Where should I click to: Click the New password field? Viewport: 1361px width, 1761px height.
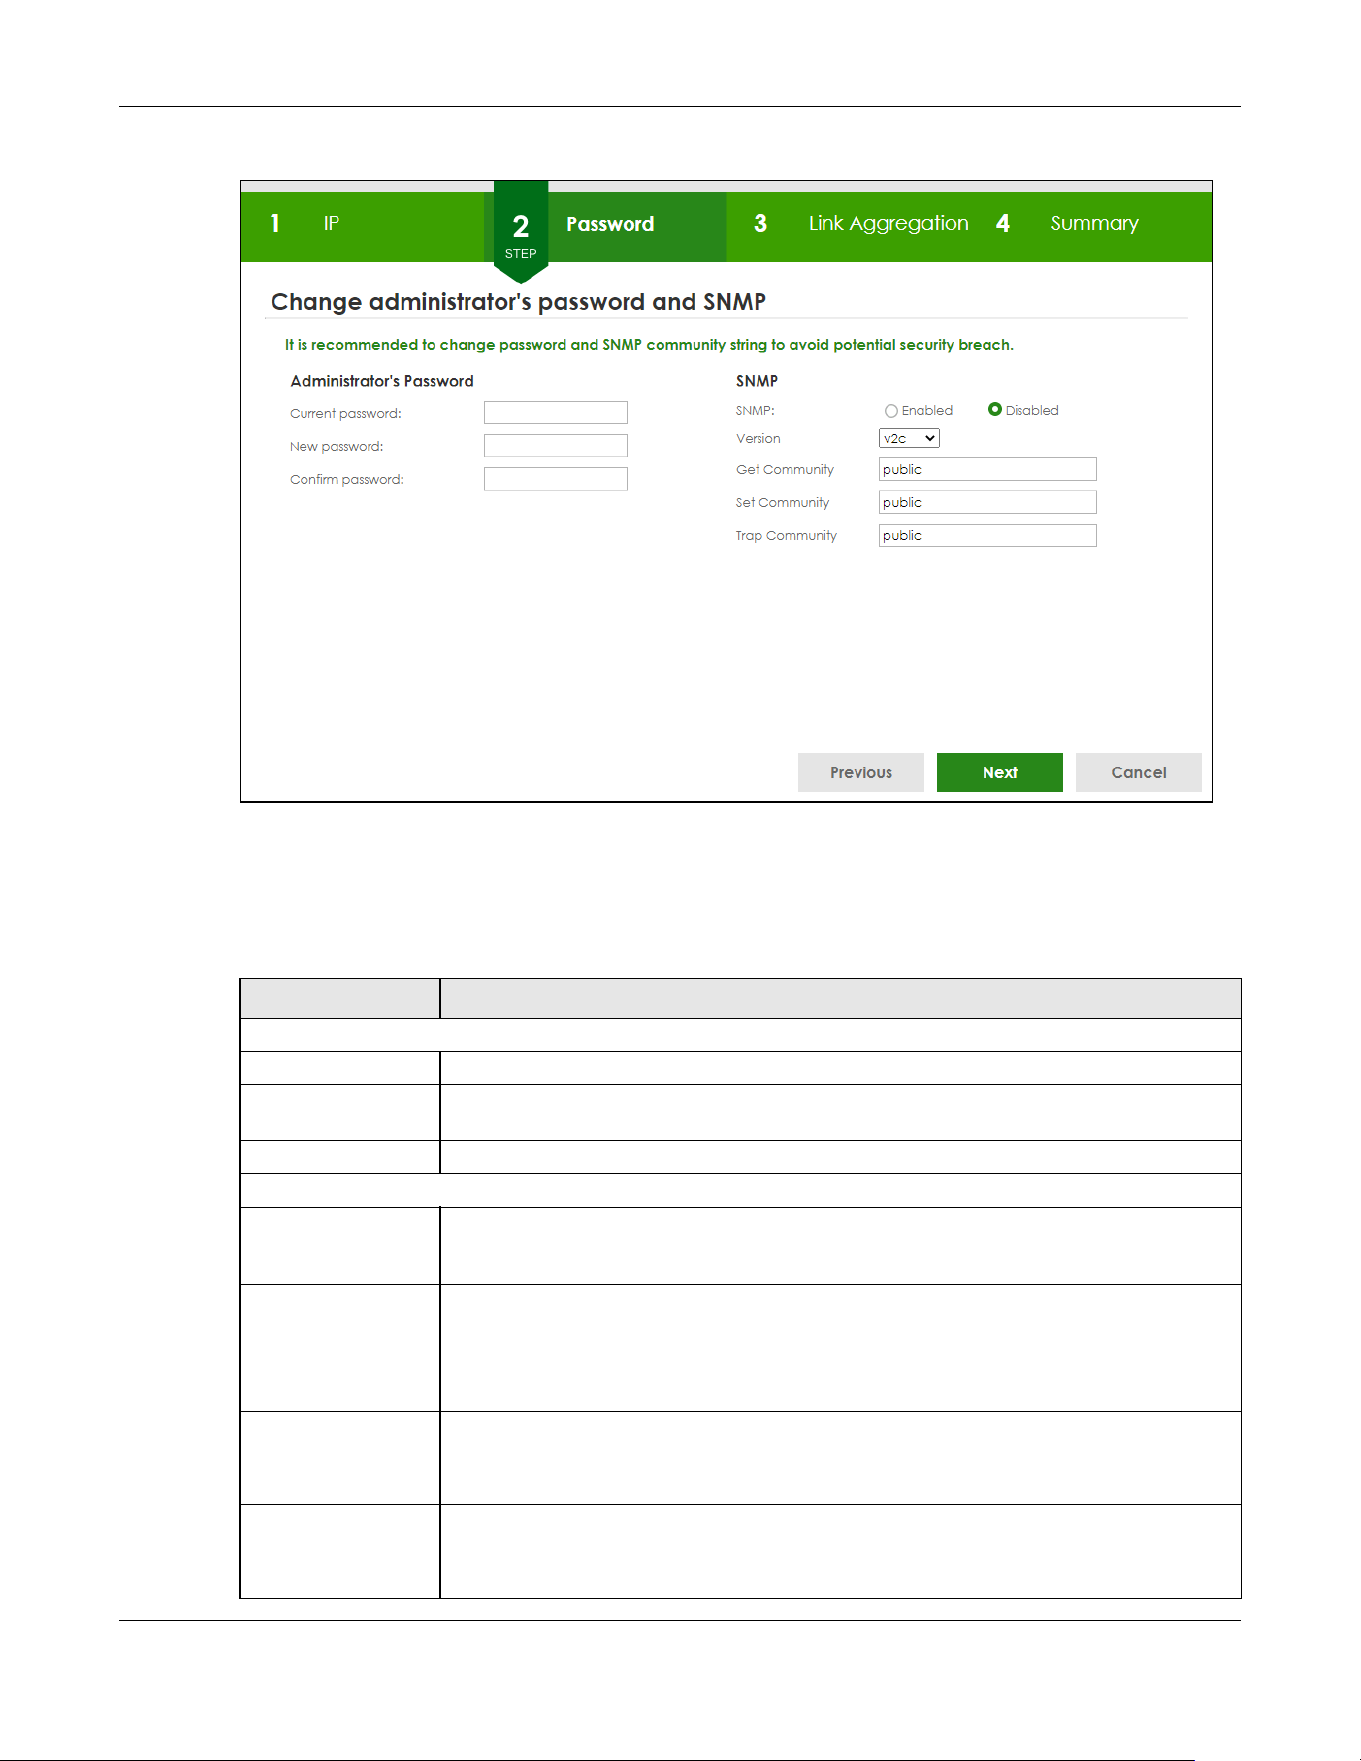click(556, 446)
